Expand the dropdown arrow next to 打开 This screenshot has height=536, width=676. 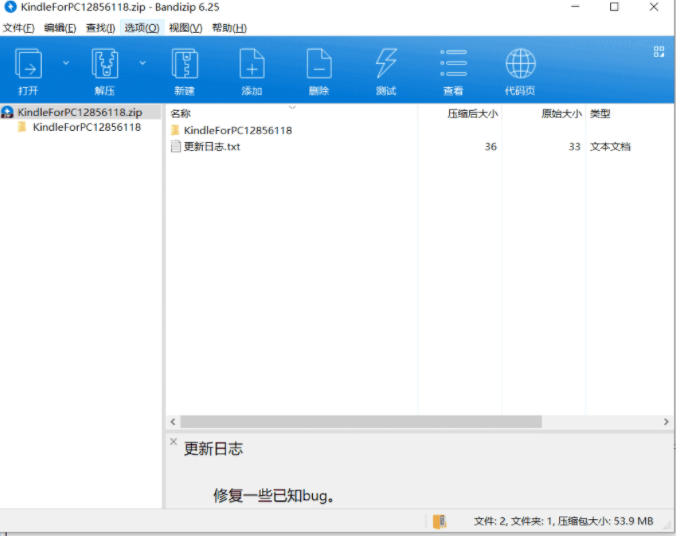pos(66,63)
